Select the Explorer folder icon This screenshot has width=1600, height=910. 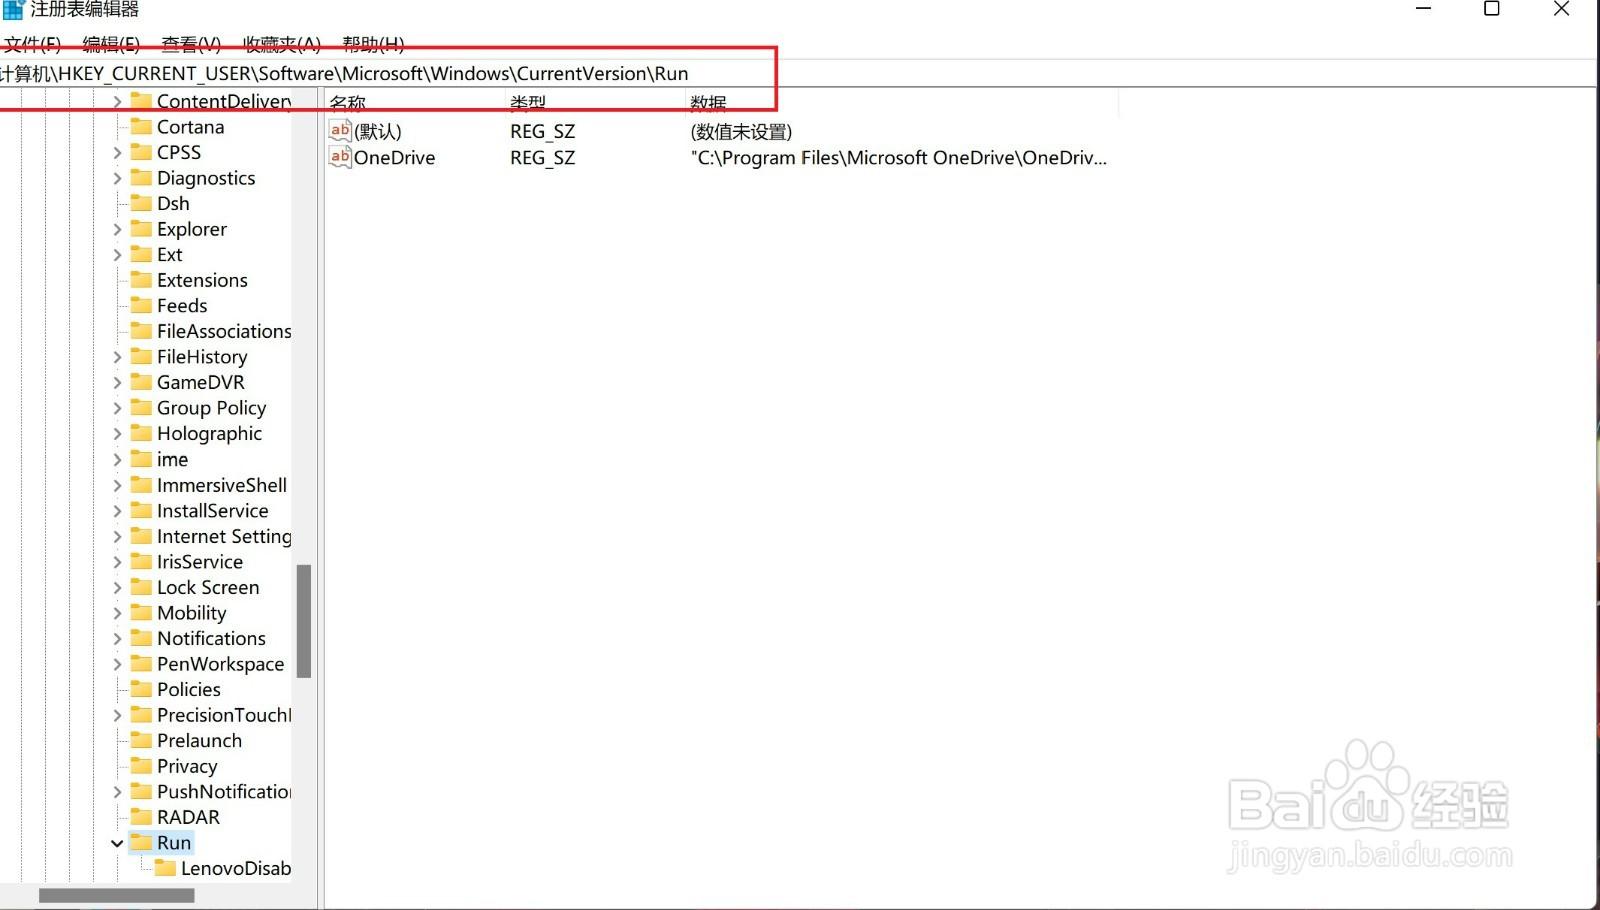141,228
